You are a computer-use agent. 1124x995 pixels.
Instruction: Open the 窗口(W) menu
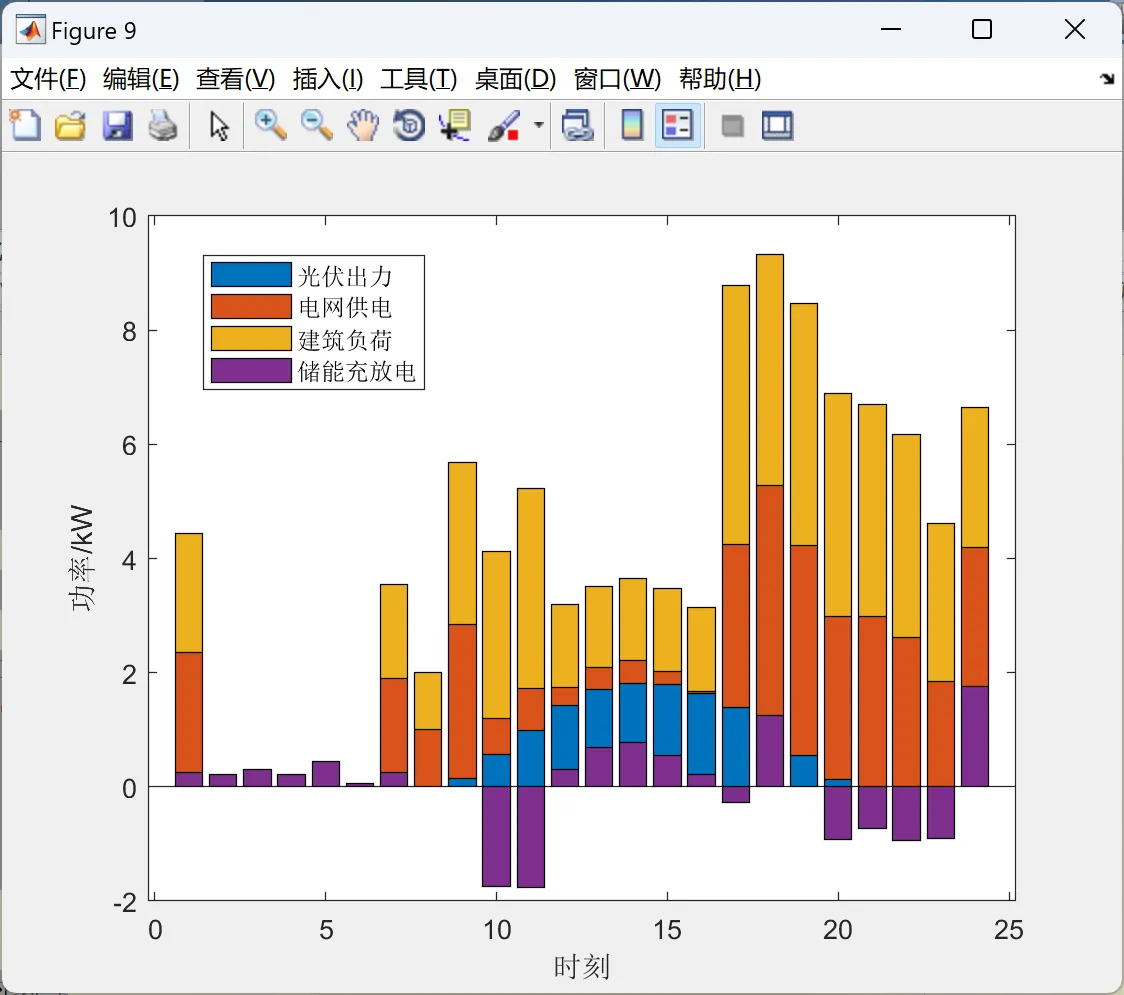617,79
